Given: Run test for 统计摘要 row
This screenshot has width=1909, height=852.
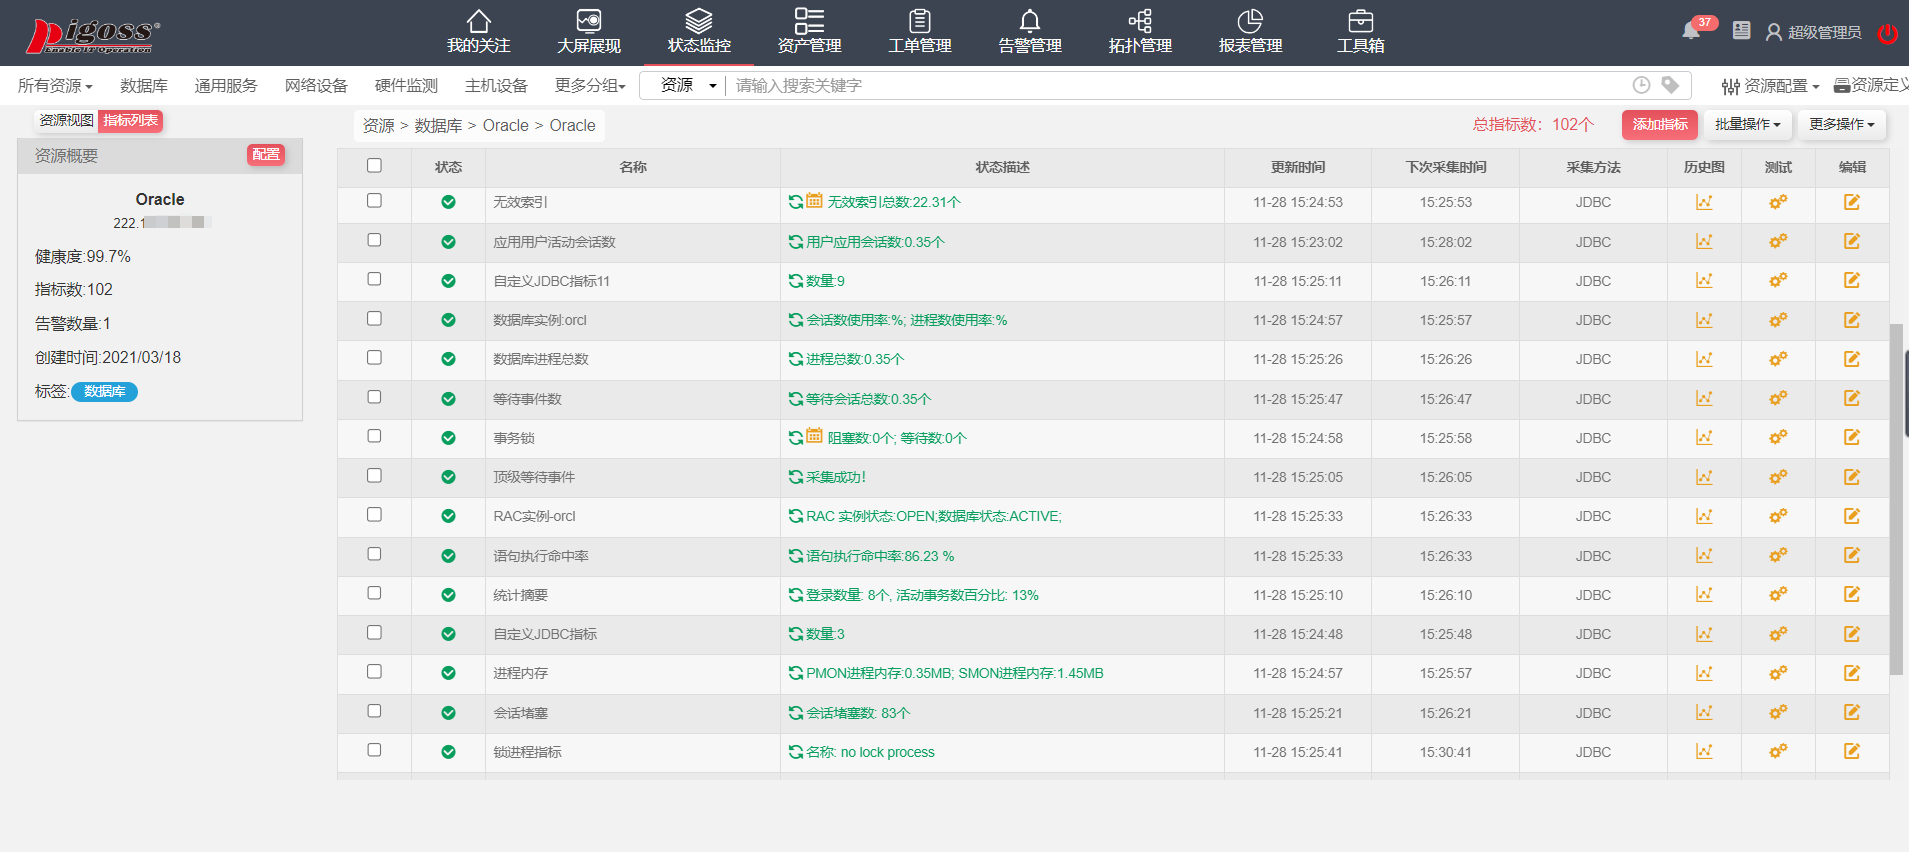Looking at the screenshot, I should (x=1778, y=594).
